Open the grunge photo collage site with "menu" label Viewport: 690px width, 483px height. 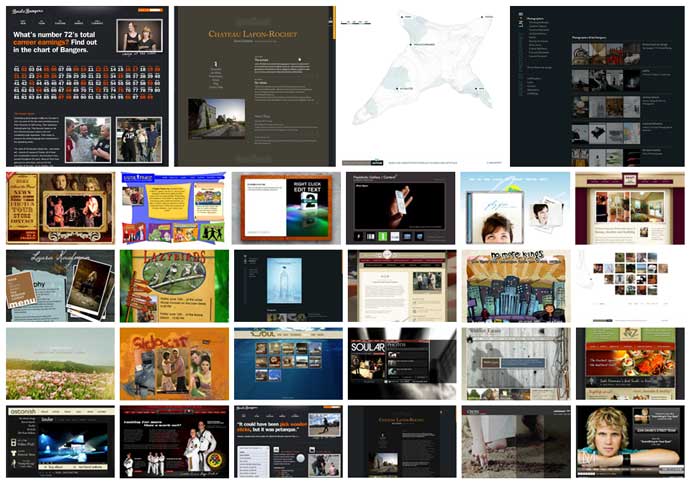tap(60, 286)
